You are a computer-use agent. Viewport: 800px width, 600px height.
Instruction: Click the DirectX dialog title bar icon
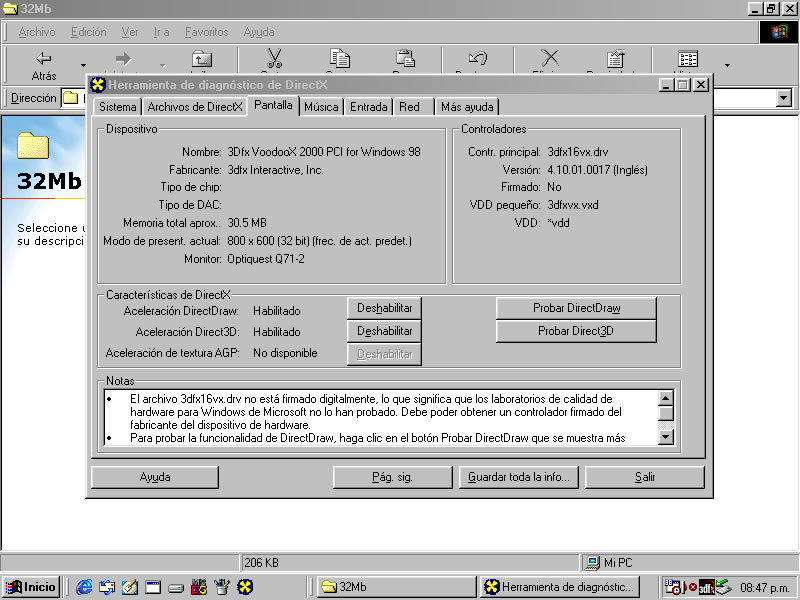pyautogui.click(x=97, y=85)
